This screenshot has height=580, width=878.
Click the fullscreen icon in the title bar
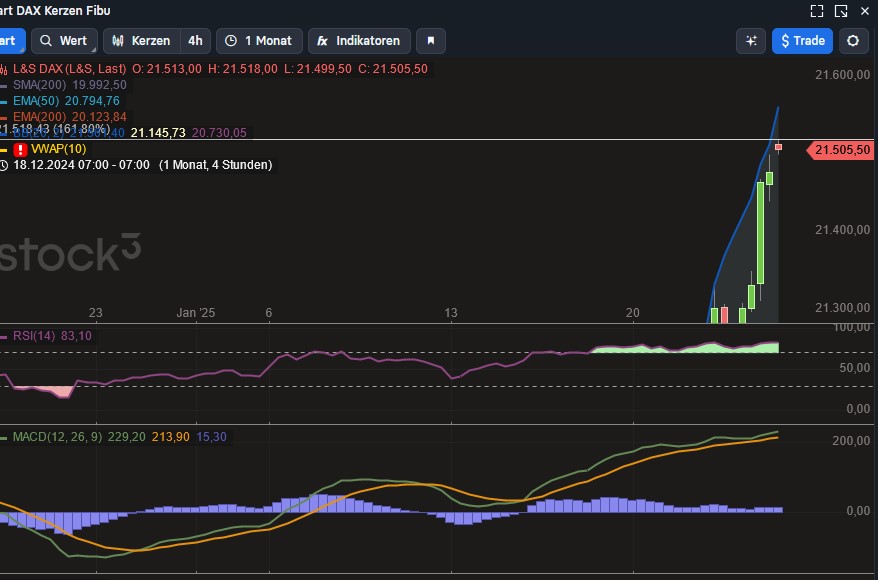coord(817,11)
